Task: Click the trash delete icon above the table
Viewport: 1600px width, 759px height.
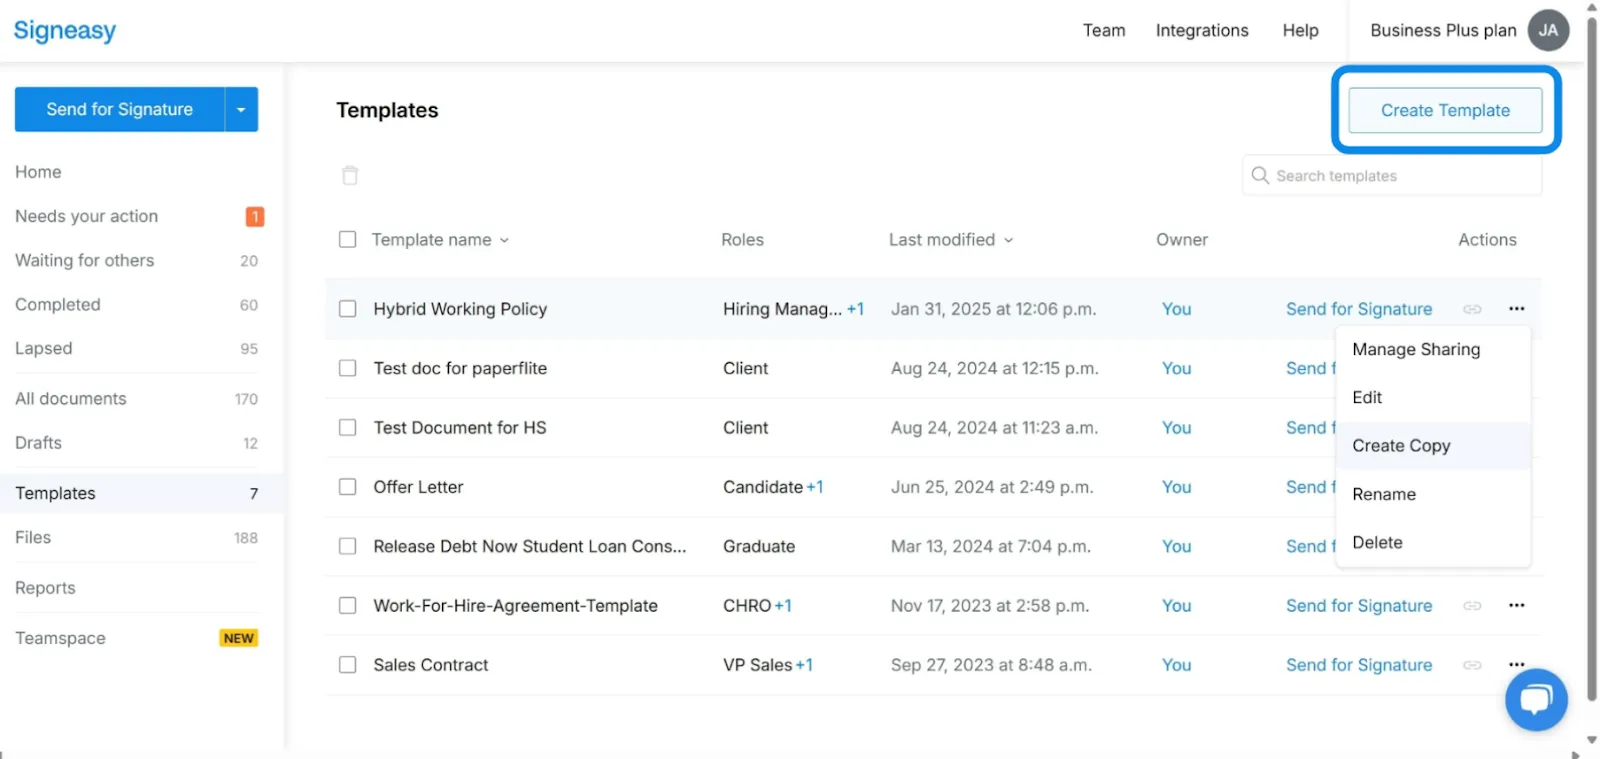Action: [349, 176]
